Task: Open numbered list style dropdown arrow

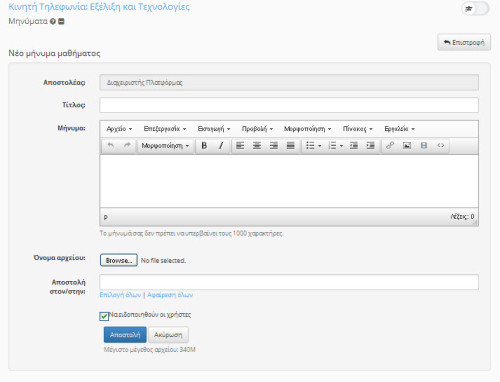Action: coord(341,146)
